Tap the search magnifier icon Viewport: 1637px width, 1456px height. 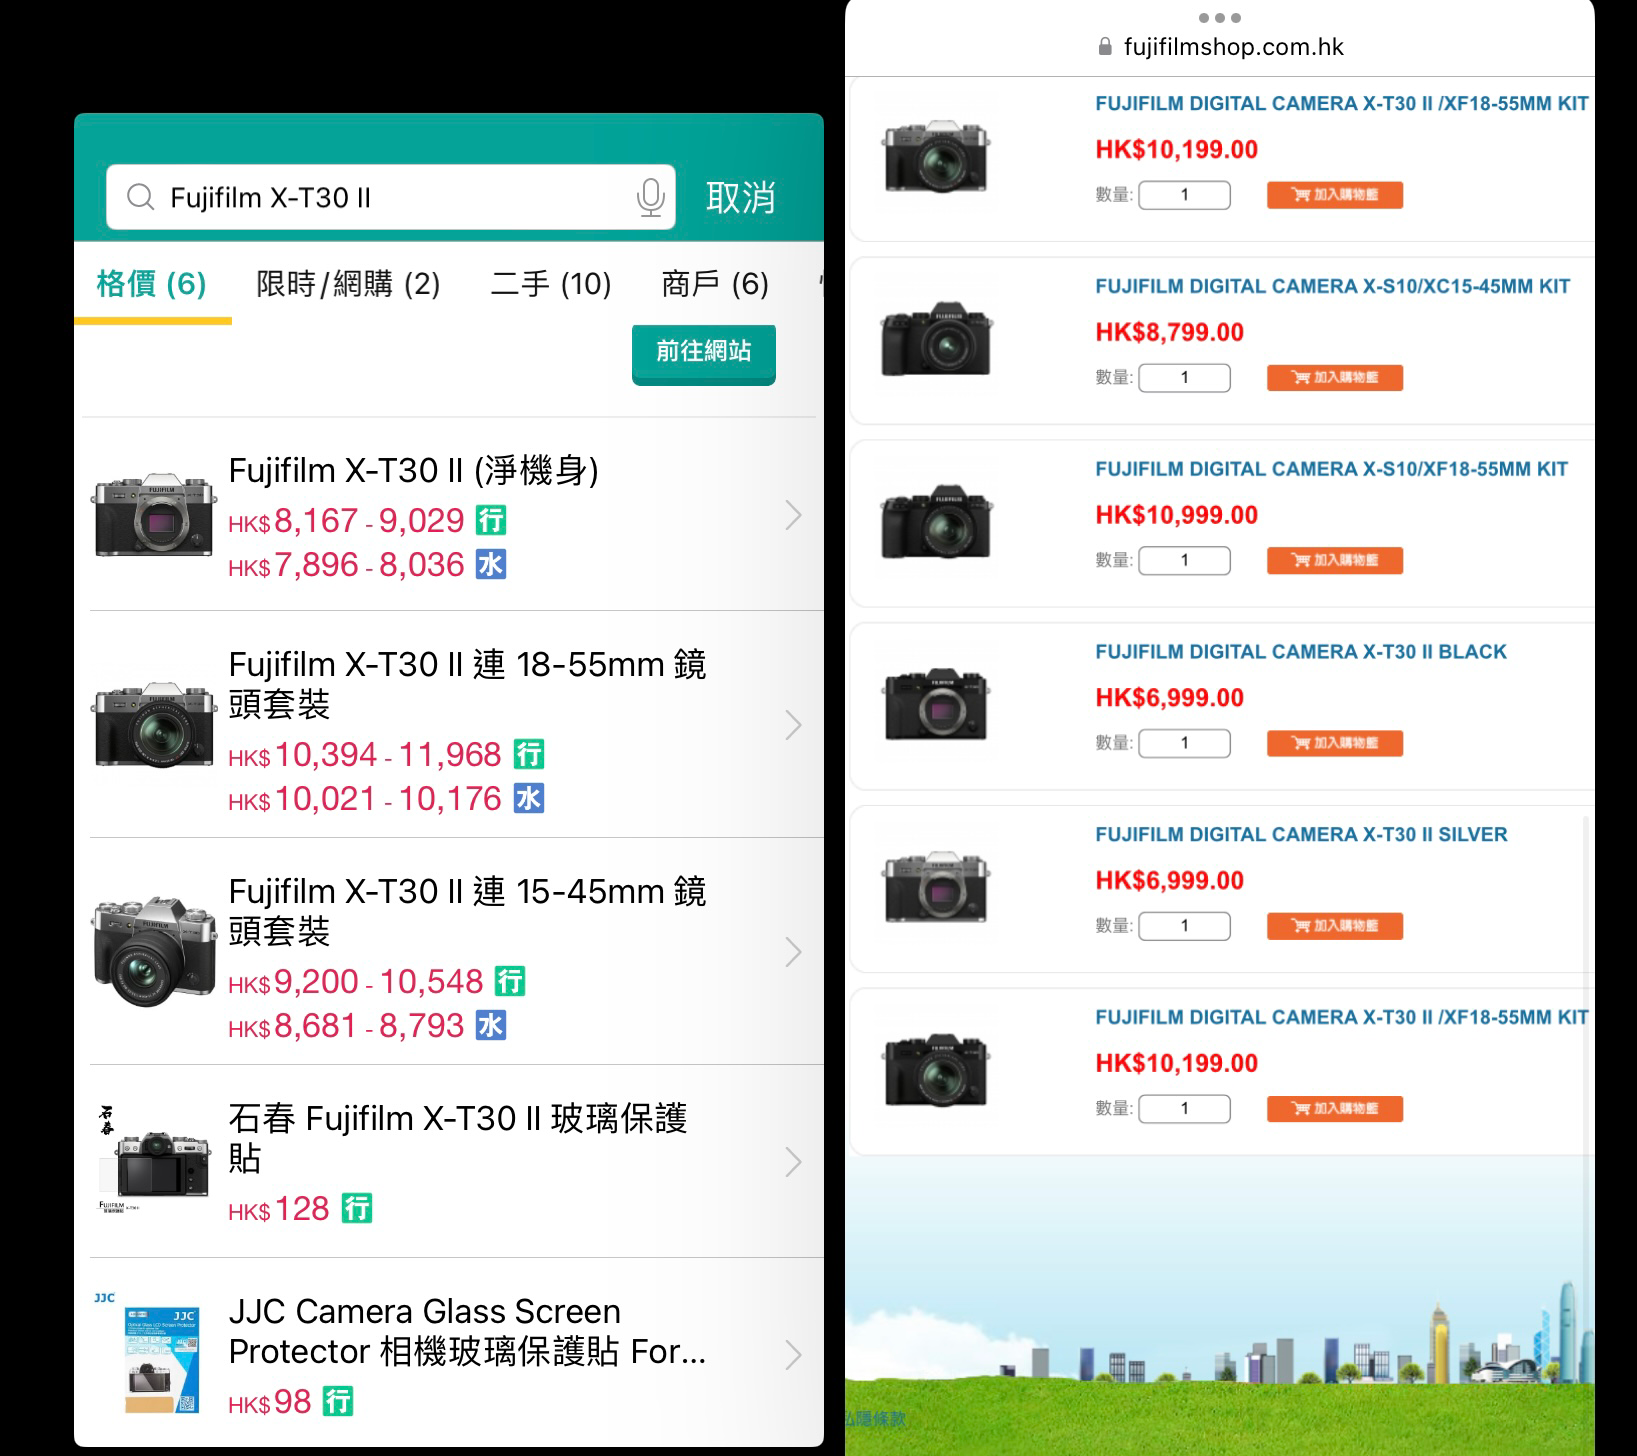point(141,197)
